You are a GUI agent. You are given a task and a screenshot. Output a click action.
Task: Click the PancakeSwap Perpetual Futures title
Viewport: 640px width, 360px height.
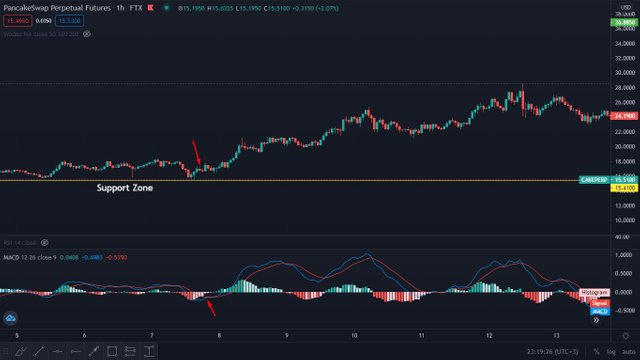click(57, 8)
